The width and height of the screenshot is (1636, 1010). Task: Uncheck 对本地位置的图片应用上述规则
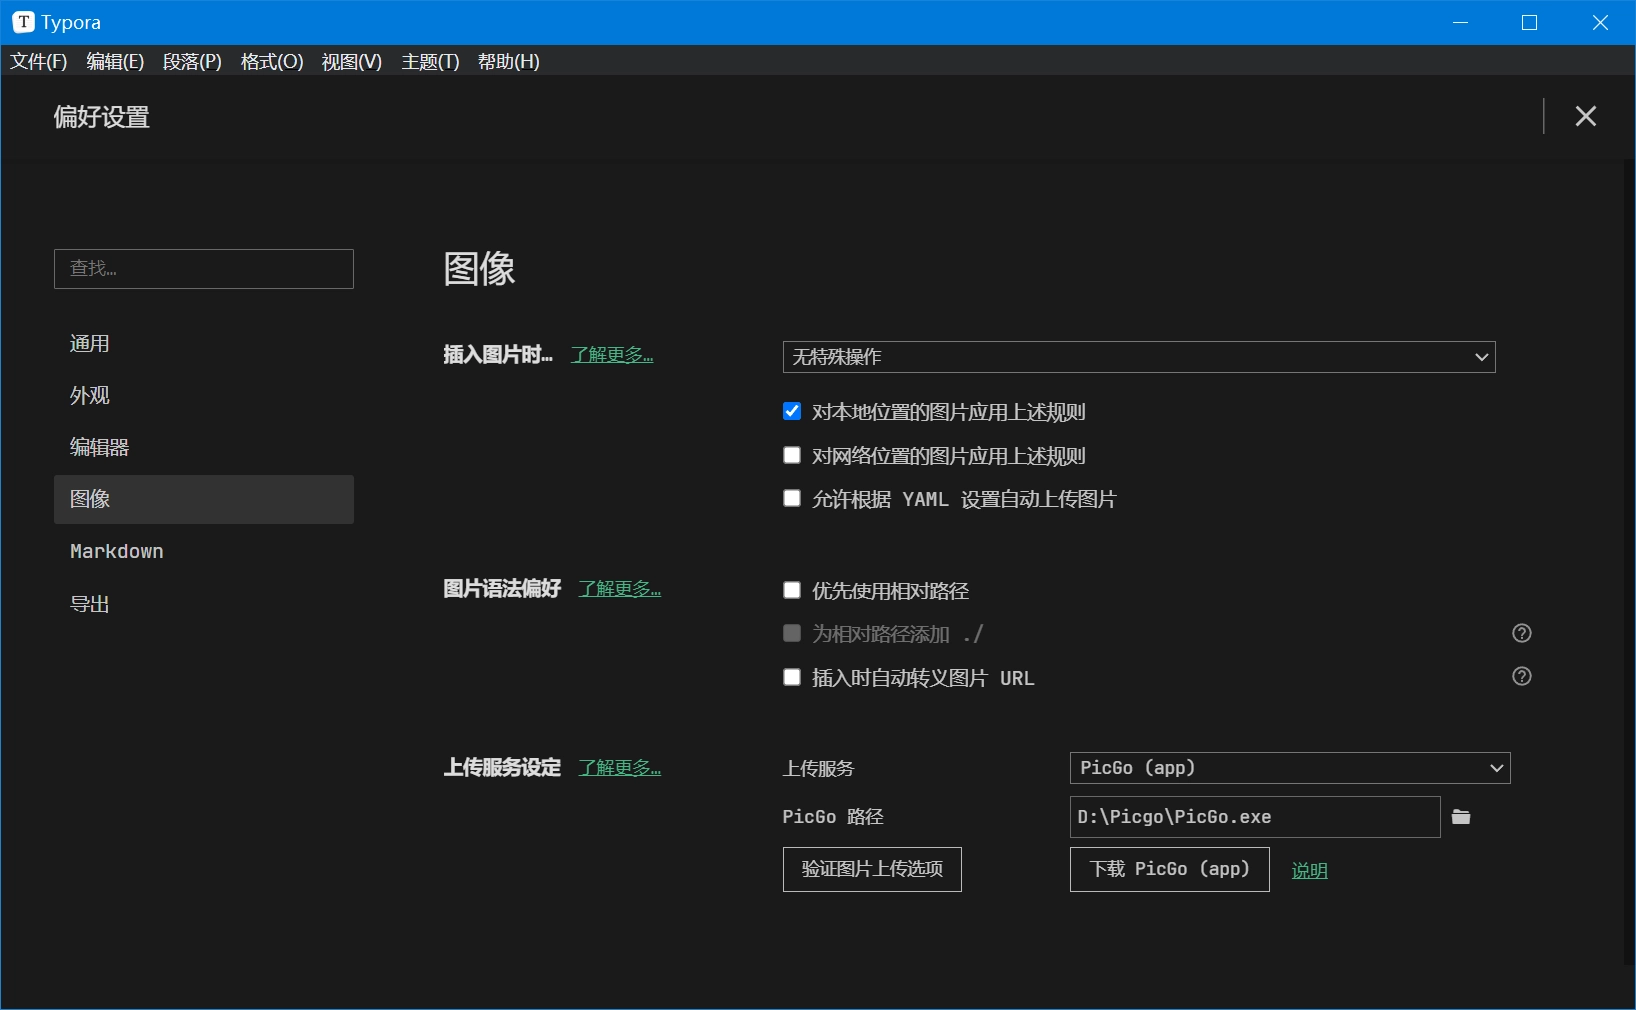792,411
